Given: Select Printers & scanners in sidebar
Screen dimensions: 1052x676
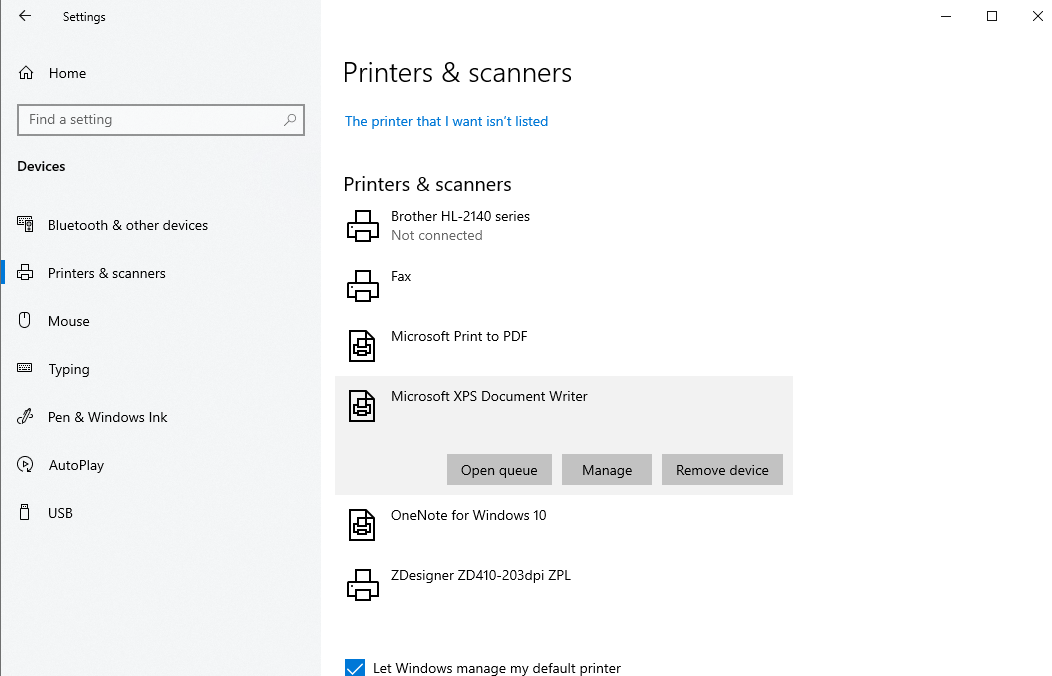Looking at the screenshot, I should (x=107, y=273).
